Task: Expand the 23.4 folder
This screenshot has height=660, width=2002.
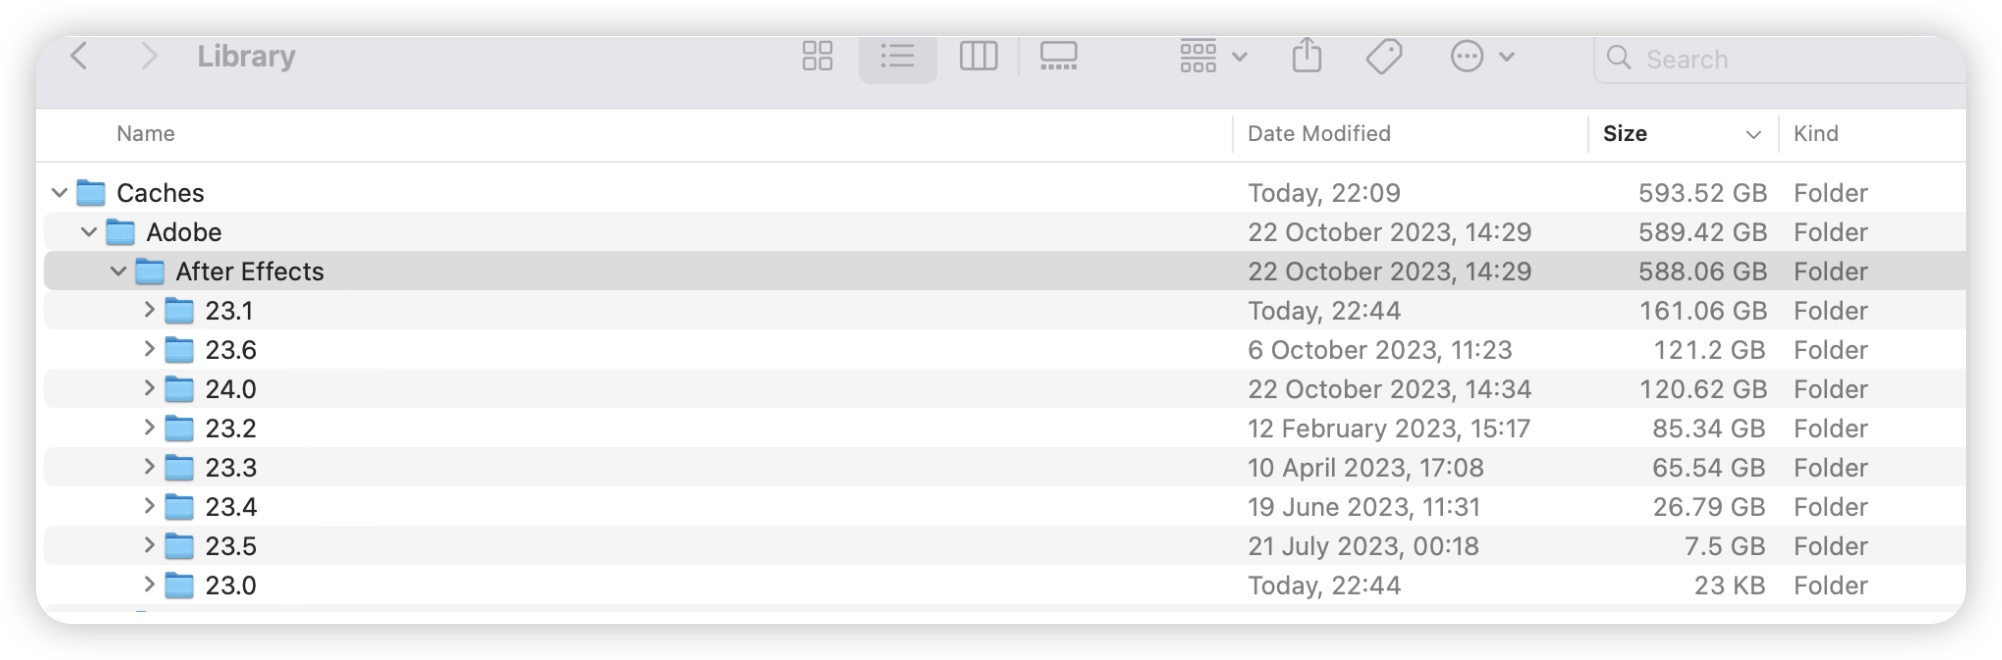Action: 149,506
